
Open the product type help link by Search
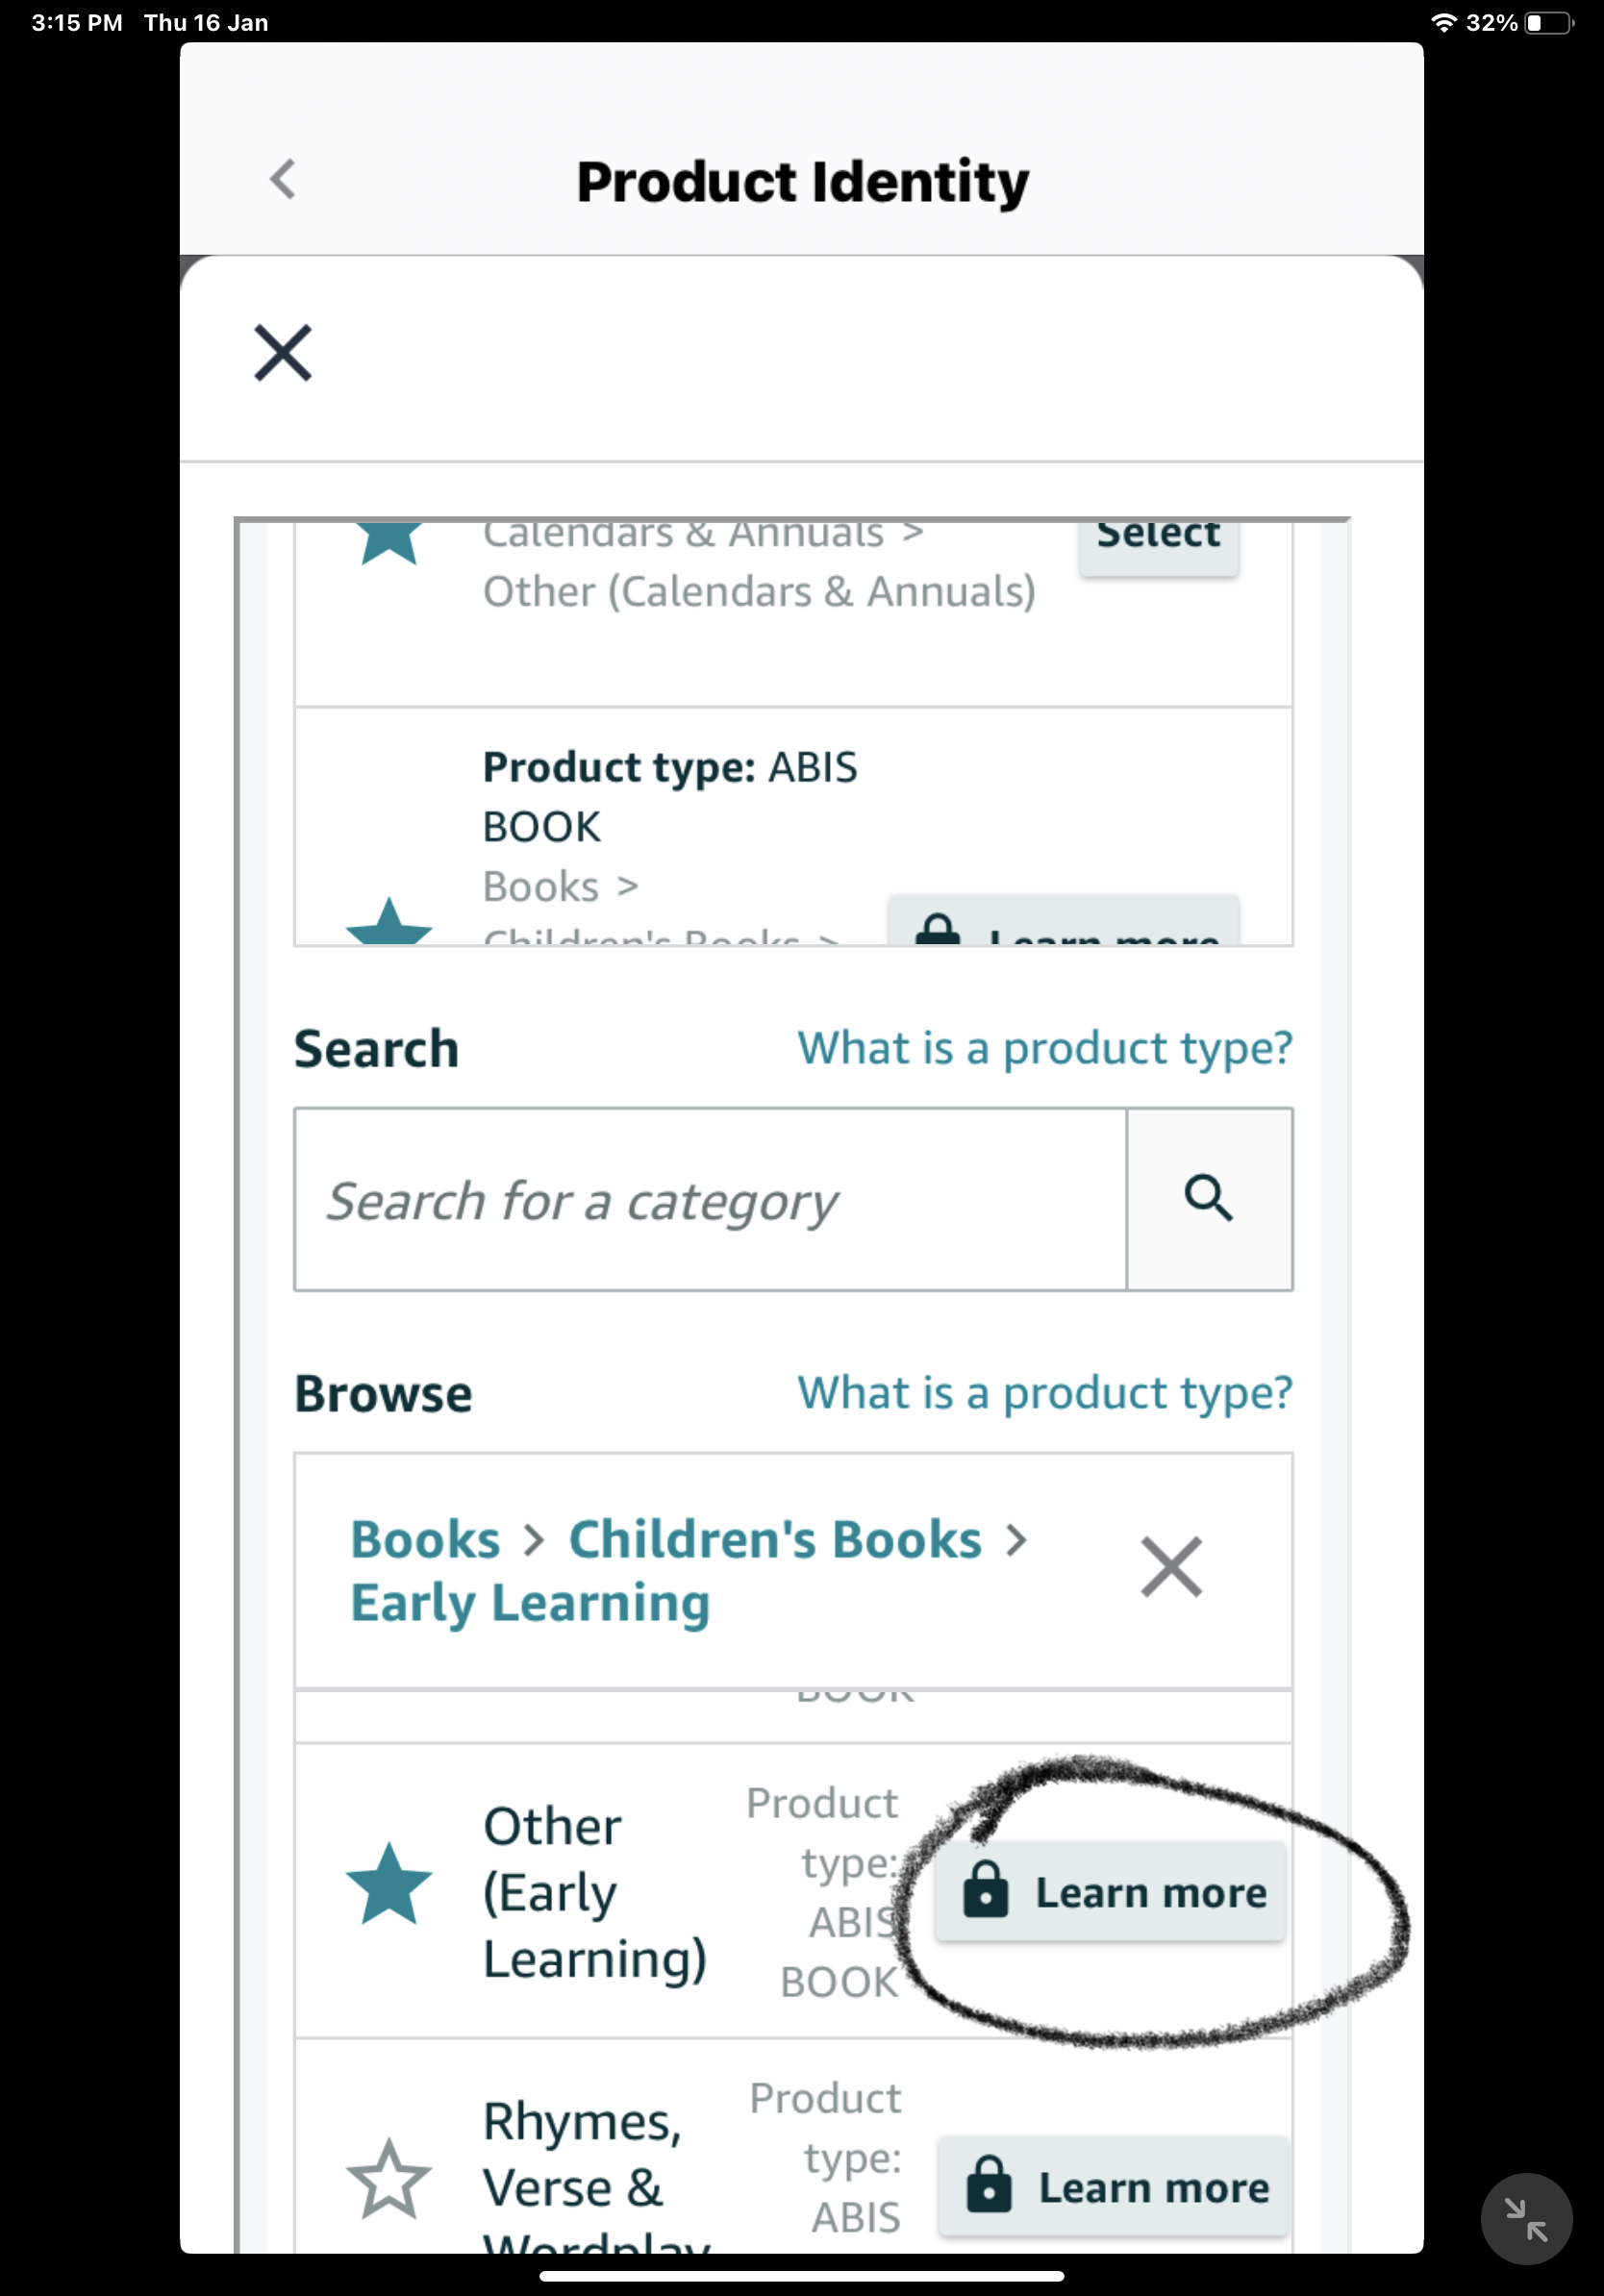tap(1045, 1049)
